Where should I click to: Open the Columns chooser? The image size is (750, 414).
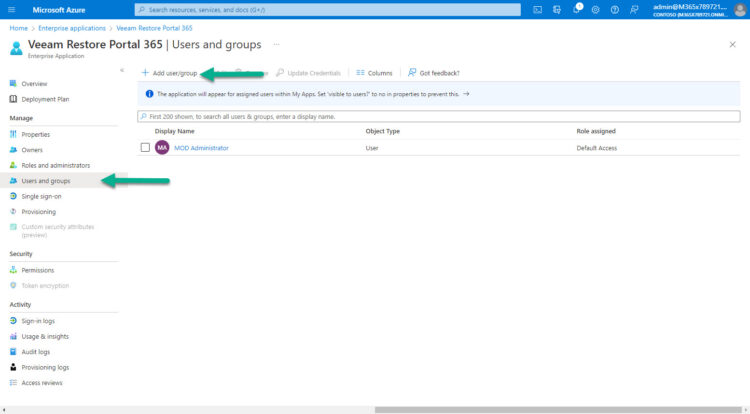(374, 73)
